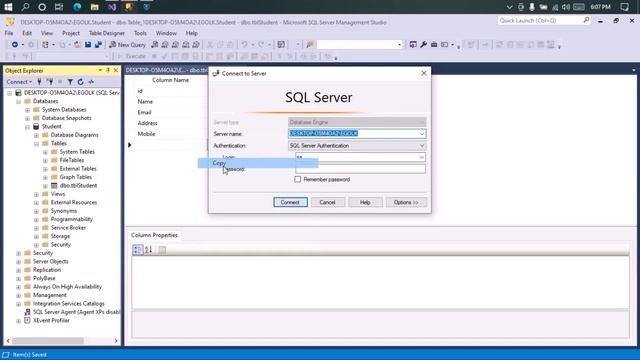The width and height of the screenshot is (640, 360).
Task: Select Copy in the context menu
Action: pyautogui.click(x=258, y=163)
